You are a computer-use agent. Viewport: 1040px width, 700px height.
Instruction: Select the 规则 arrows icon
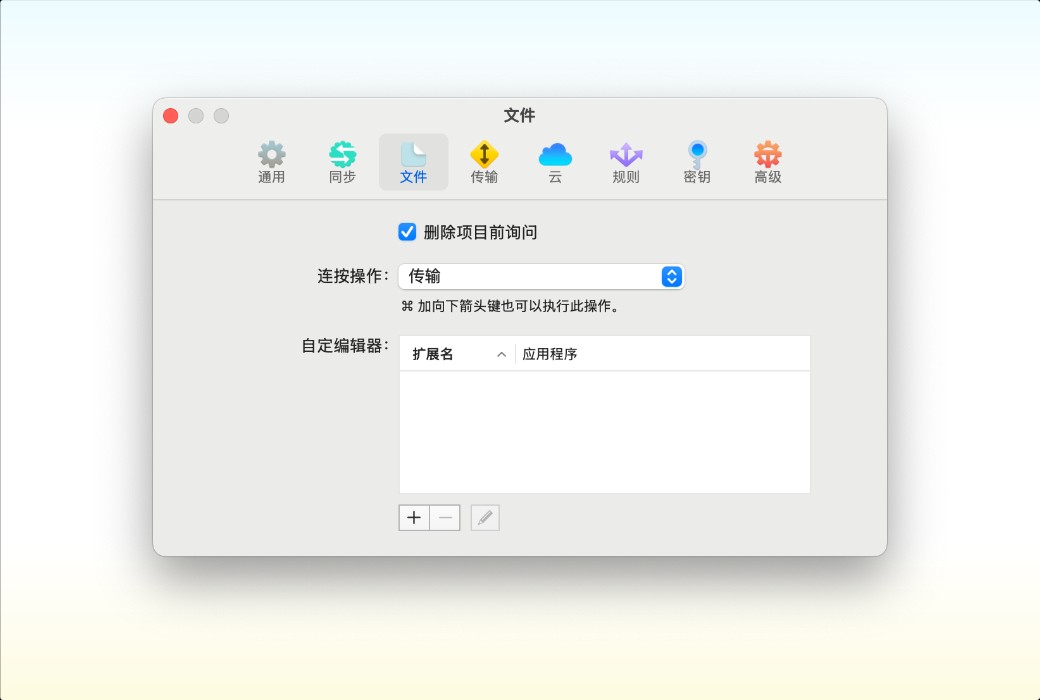click(624, 160)
